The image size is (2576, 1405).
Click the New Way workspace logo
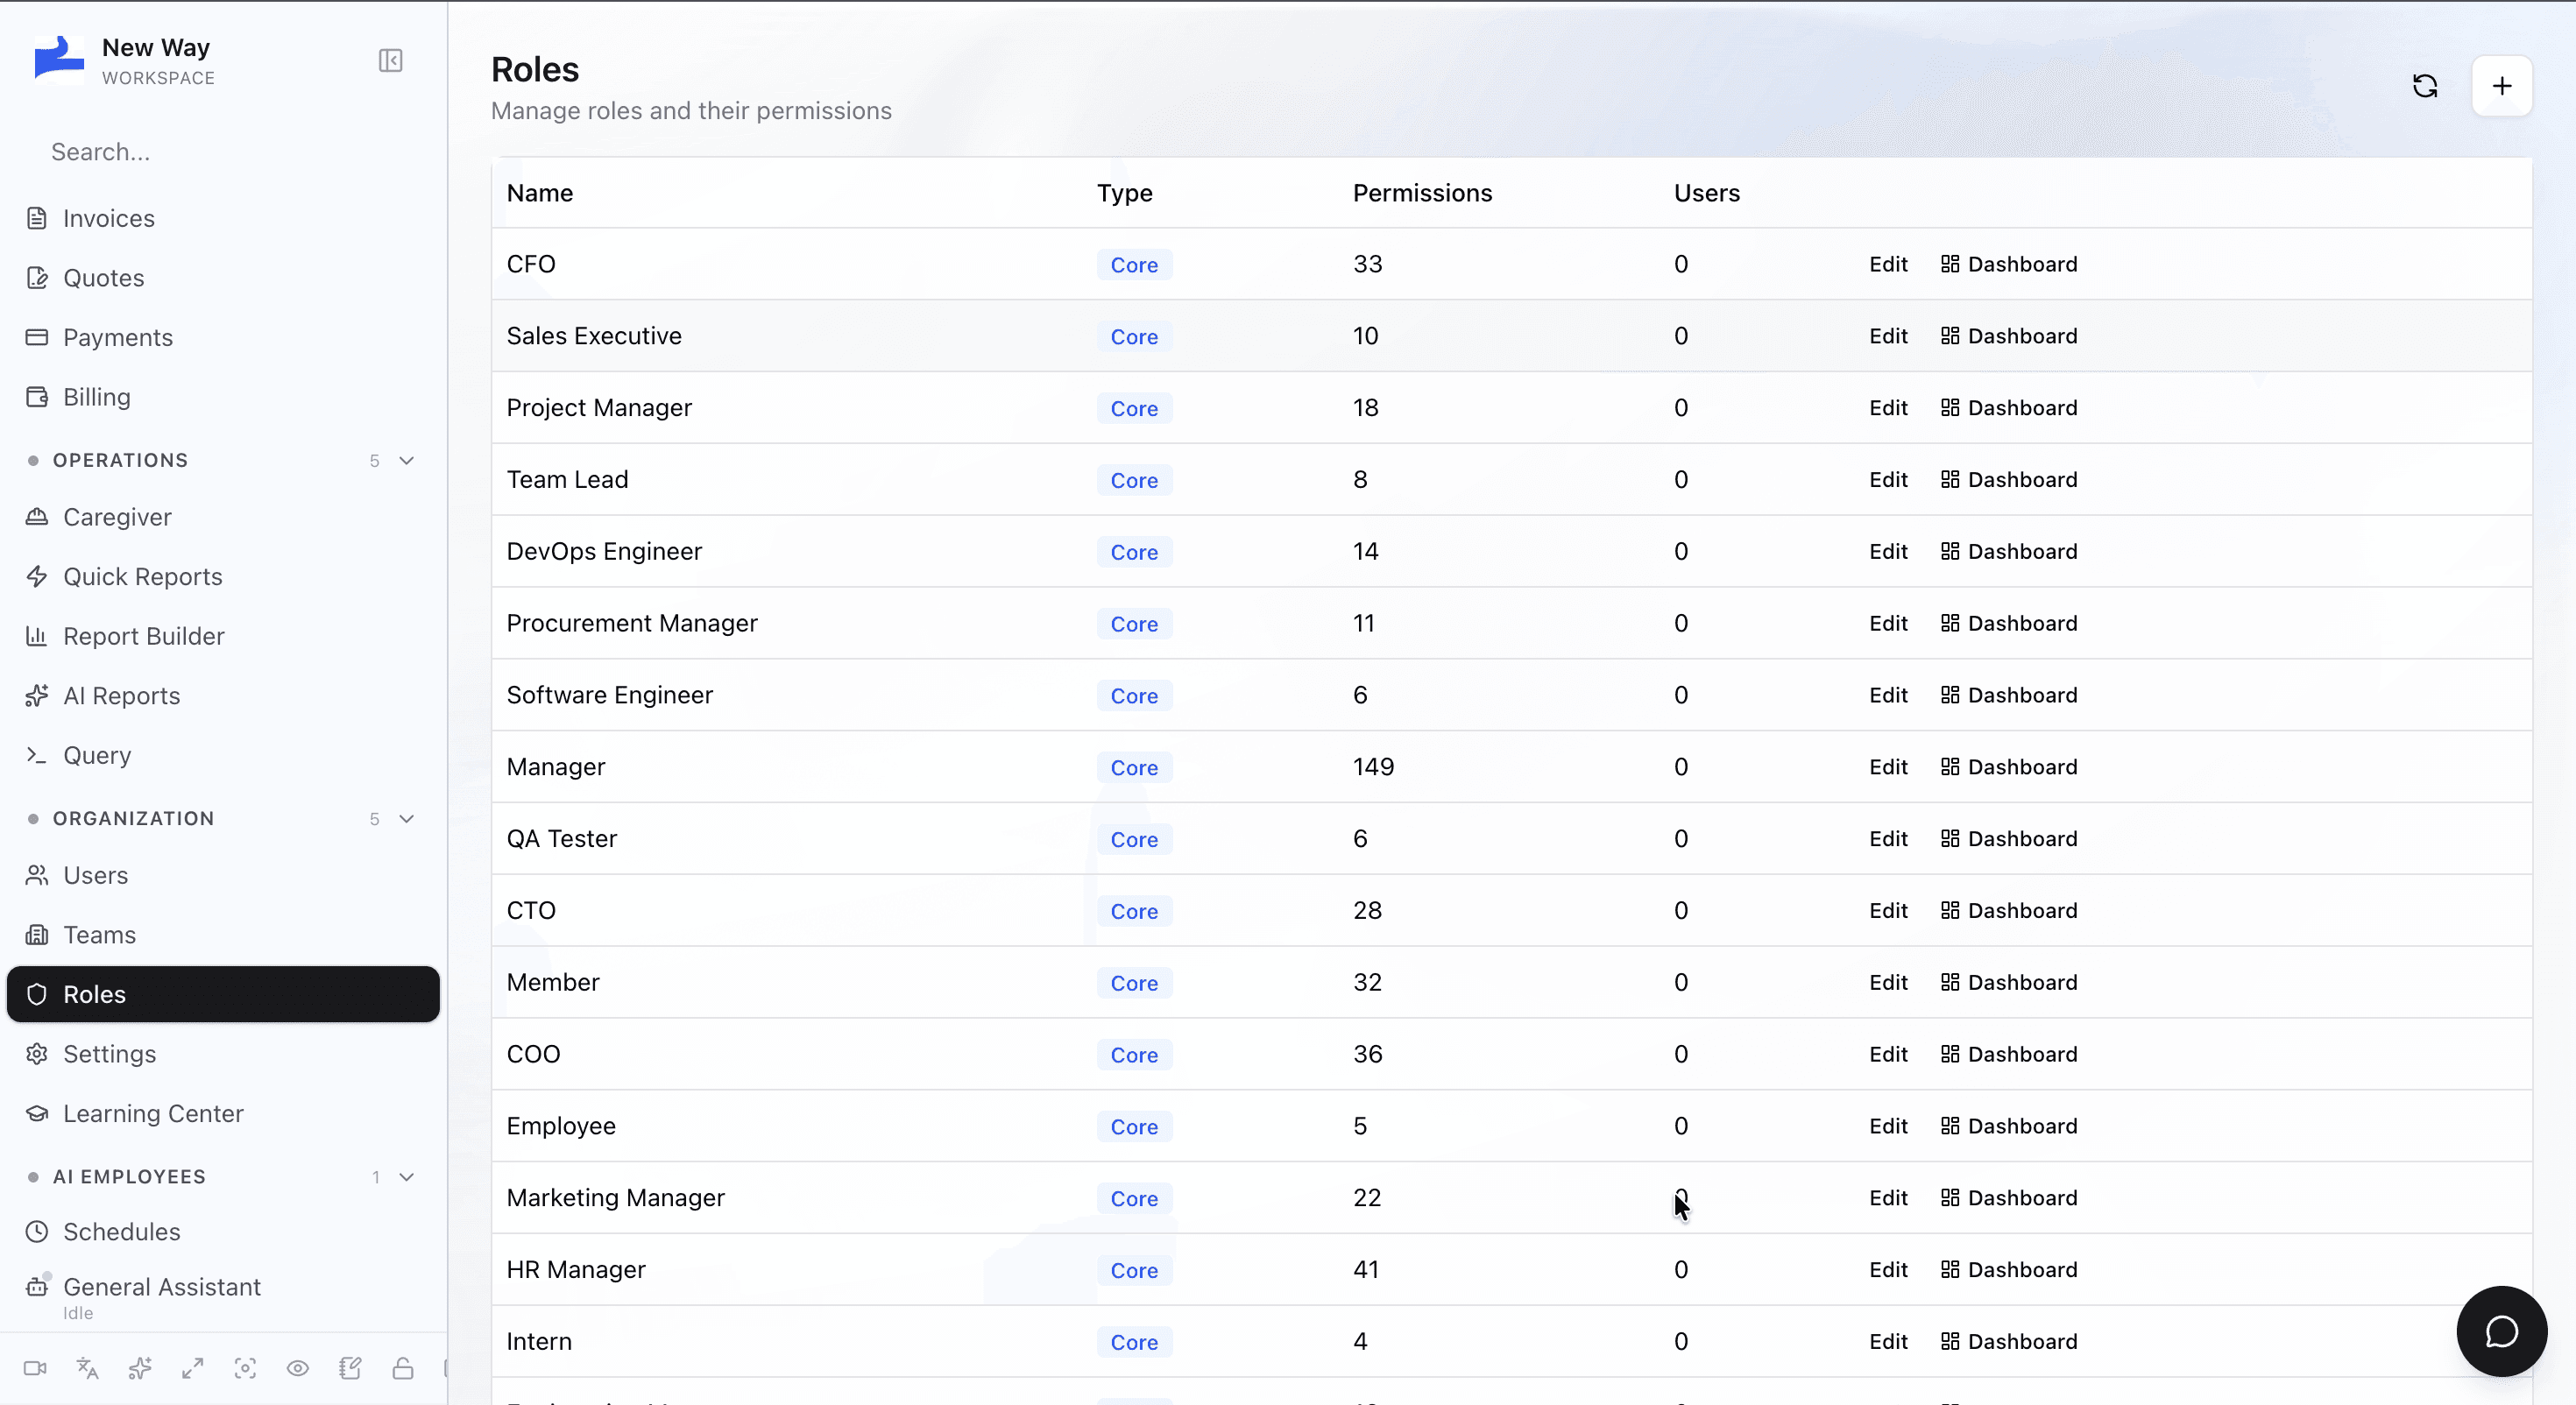pos(58,59)
